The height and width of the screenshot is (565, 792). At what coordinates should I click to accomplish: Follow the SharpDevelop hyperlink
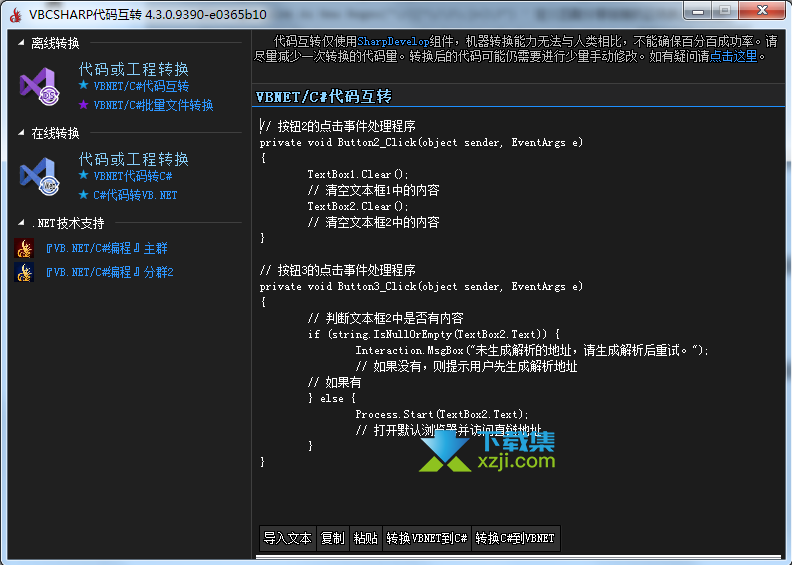pyautogui.click(x=393, y=41)
